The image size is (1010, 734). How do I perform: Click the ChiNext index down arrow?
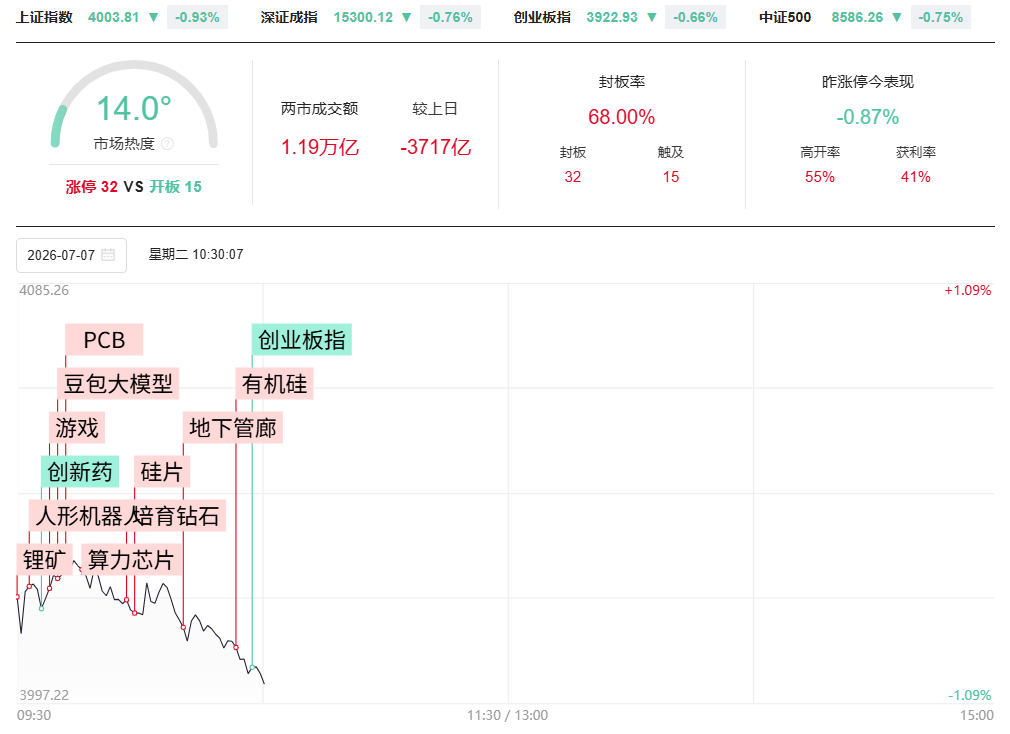point(652,17)
